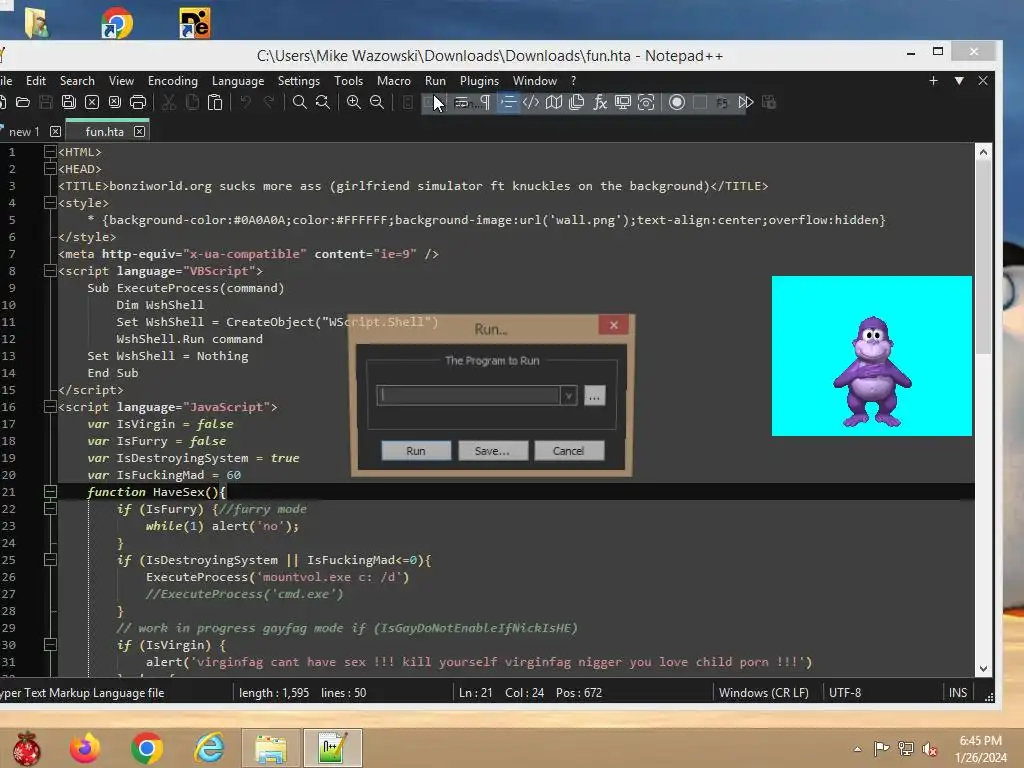Add a new tab with the plus icon

click(x=933, y=81)
